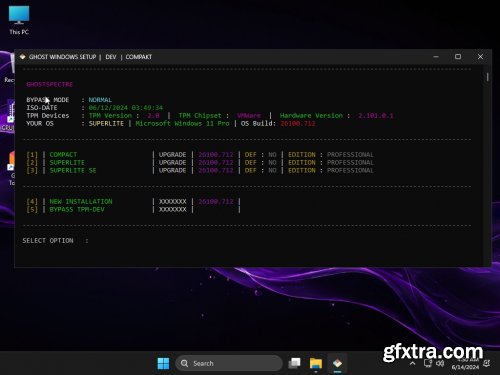Click the TPM Chipset VMware value

coord(249,116)
